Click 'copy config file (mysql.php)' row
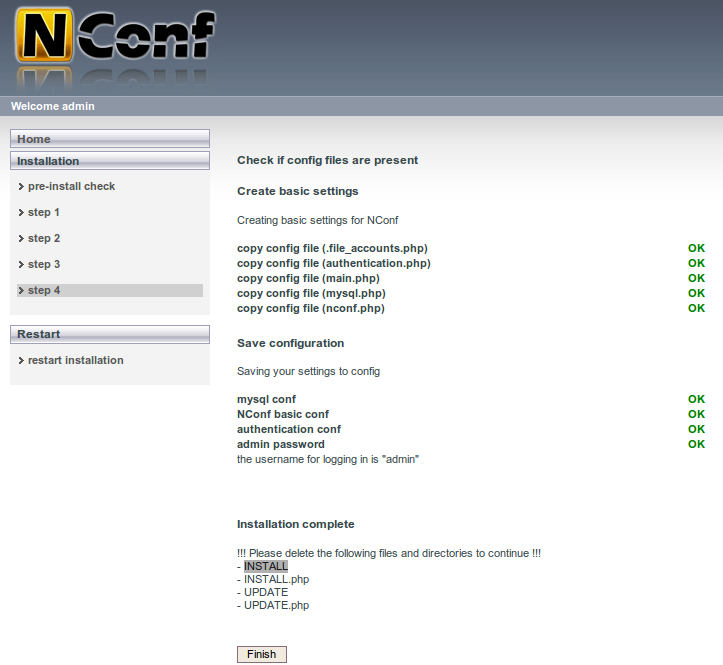 (x=311, y=293)
